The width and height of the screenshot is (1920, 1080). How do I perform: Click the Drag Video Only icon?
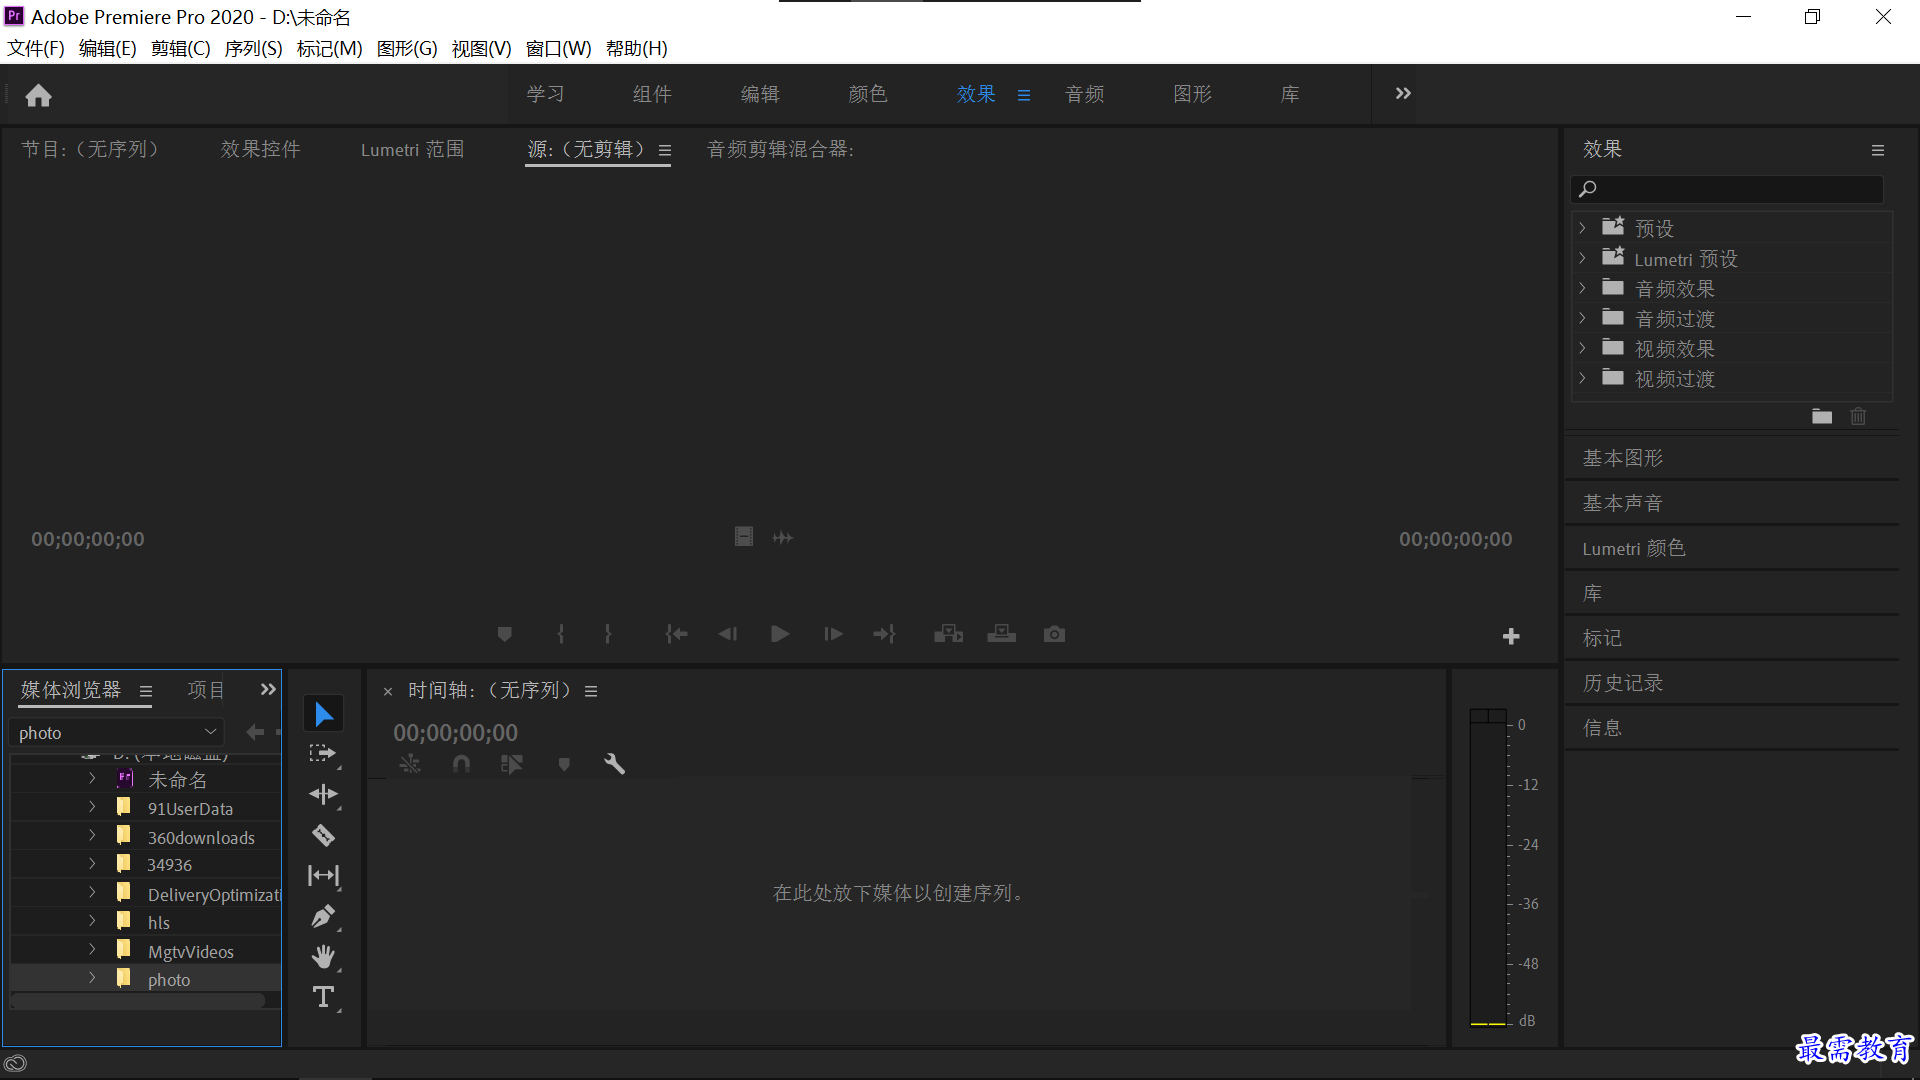tap(744, 537)
